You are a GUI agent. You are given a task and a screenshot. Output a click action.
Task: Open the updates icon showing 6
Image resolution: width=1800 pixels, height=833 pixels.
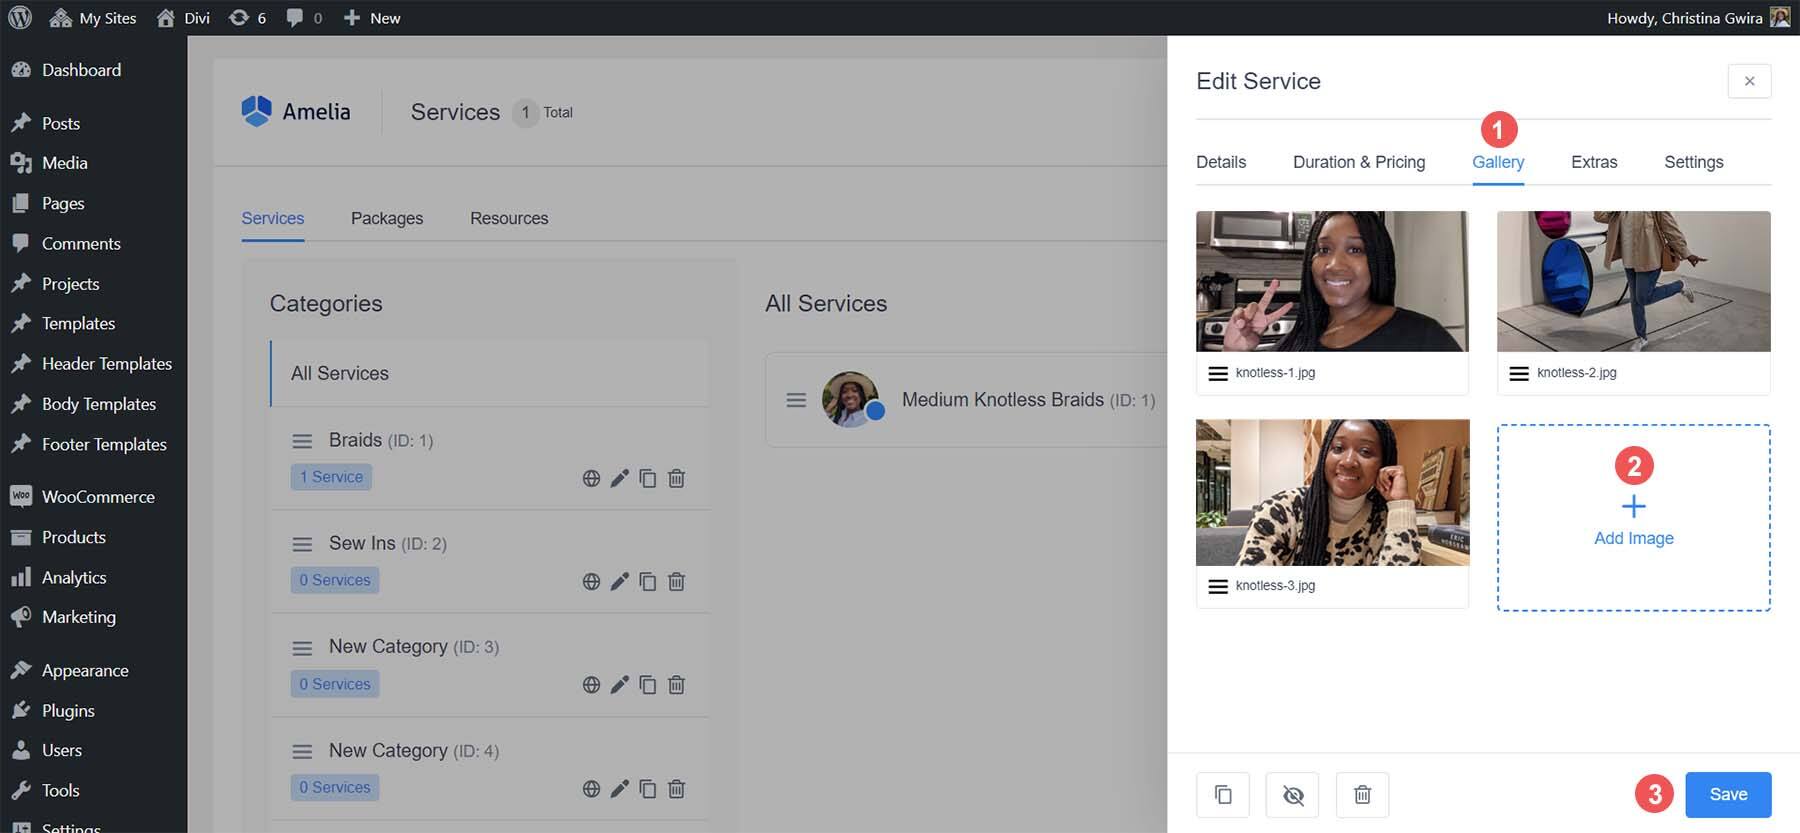pyautogui.click(x=247, y=18)
